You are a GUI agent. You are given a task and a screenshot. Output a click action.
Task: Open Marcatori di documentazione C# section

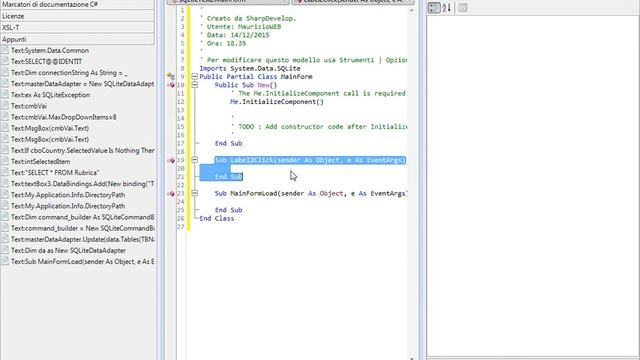point(78,4)
